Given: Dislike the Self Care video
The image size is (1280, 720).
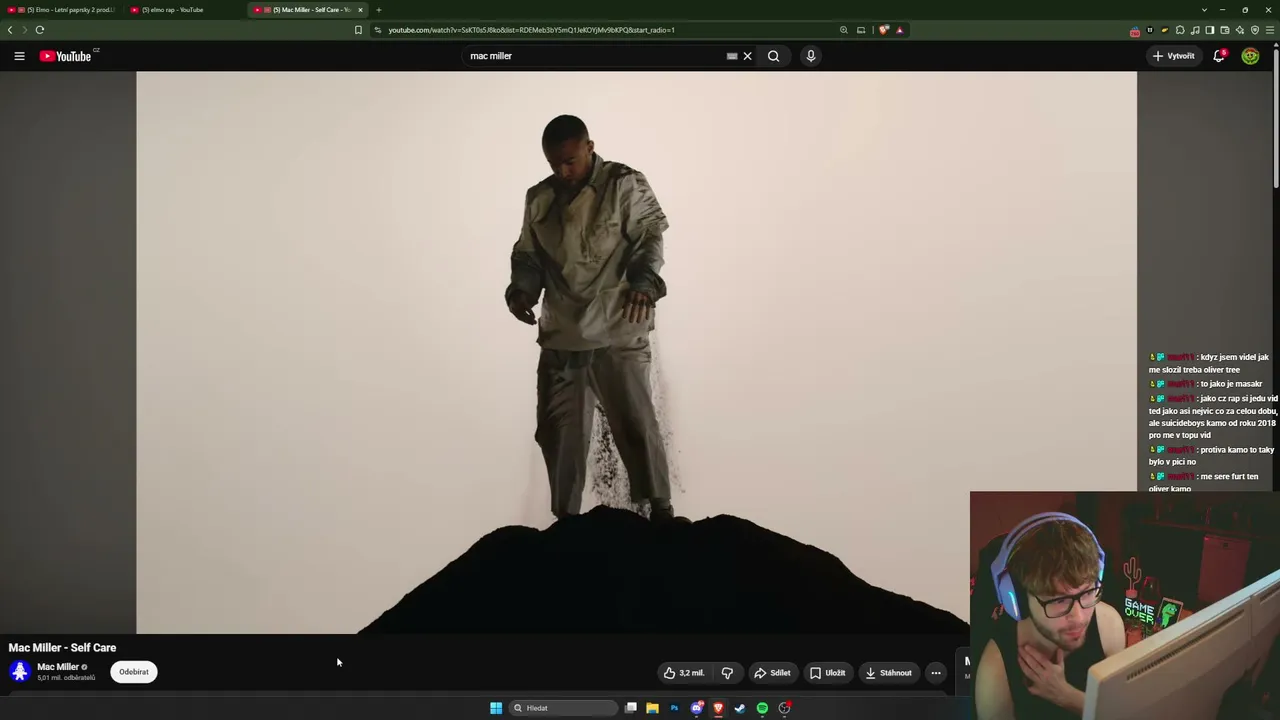Looking at the screenshot, I should click(x=727, y=673).
